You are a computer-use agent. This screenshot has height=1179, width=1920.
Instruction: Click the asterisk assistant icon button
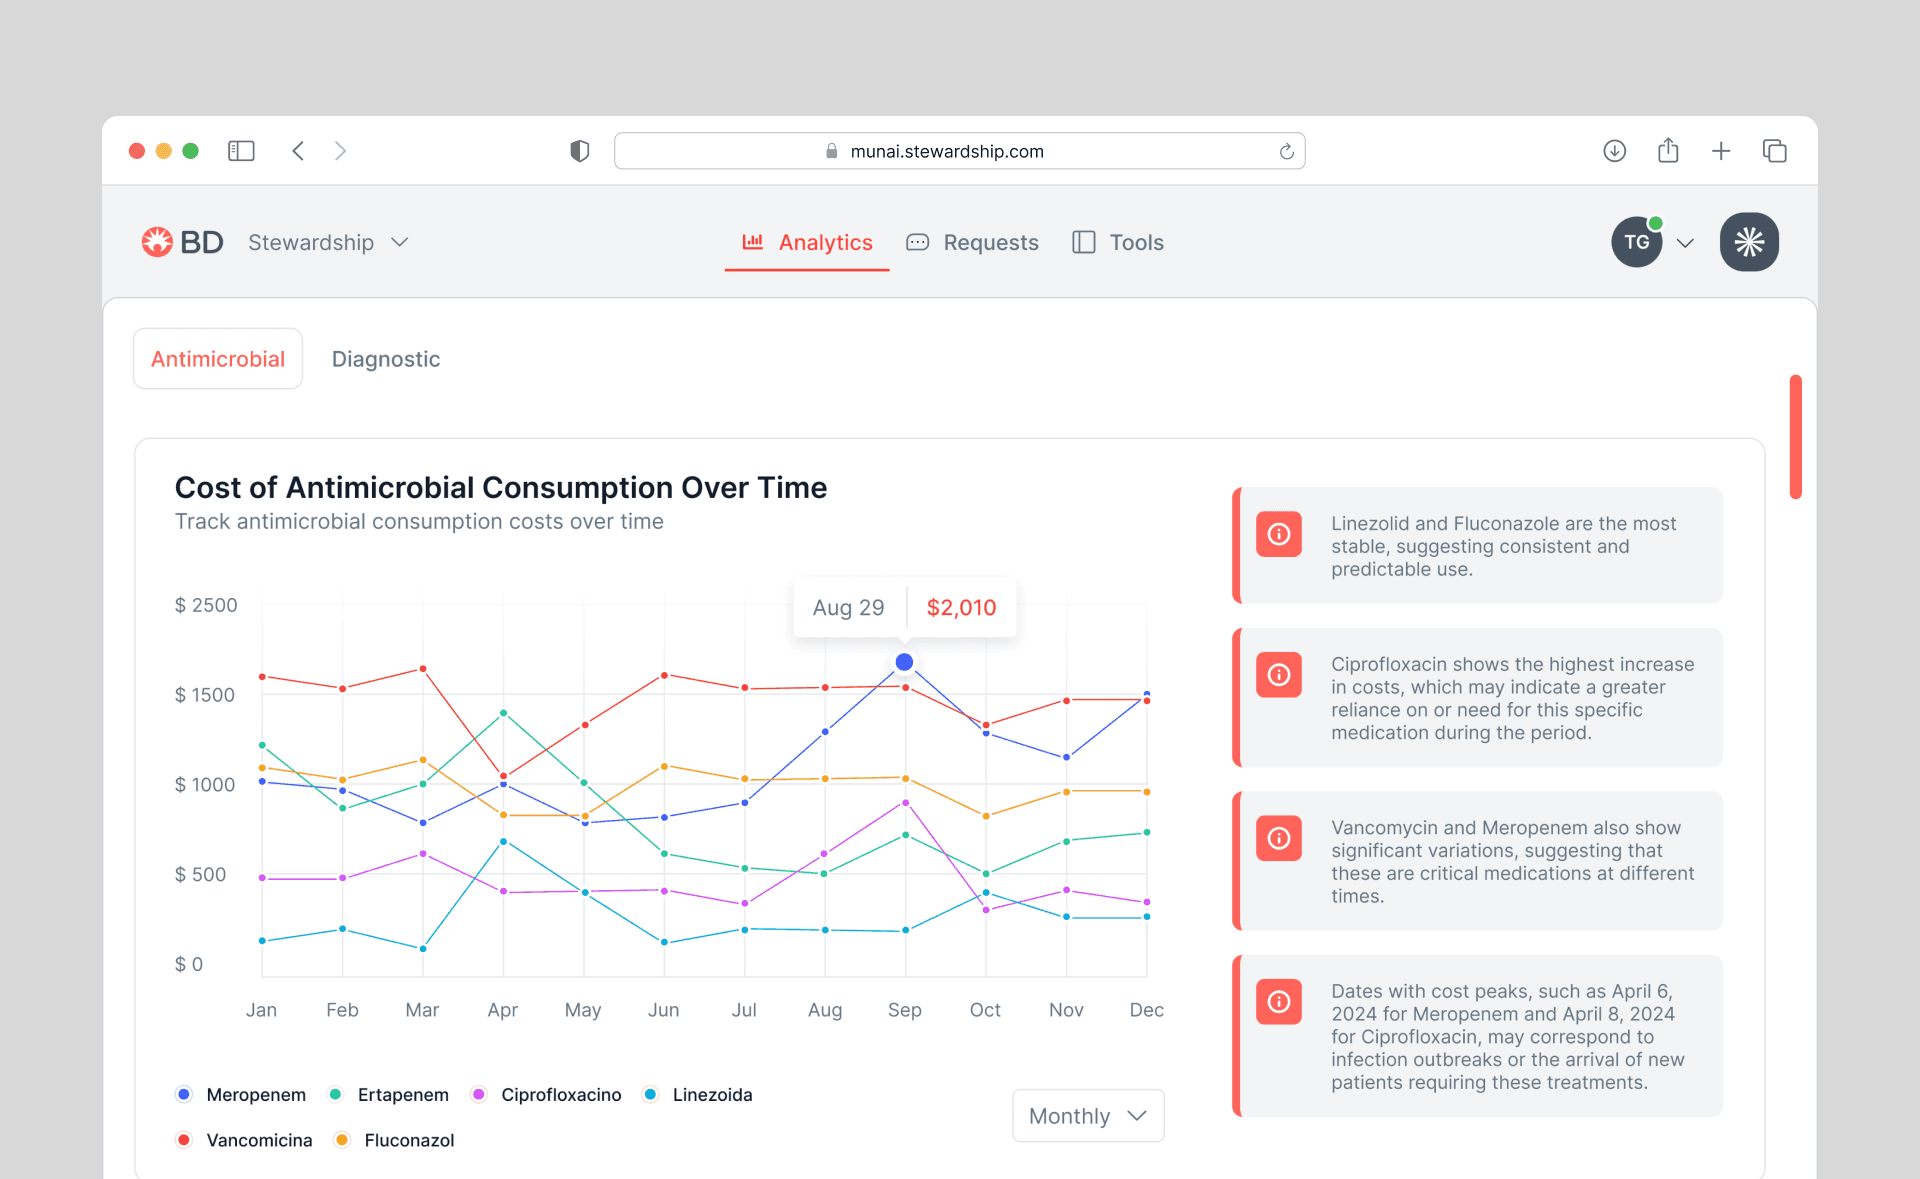(x=1748, y=242)
